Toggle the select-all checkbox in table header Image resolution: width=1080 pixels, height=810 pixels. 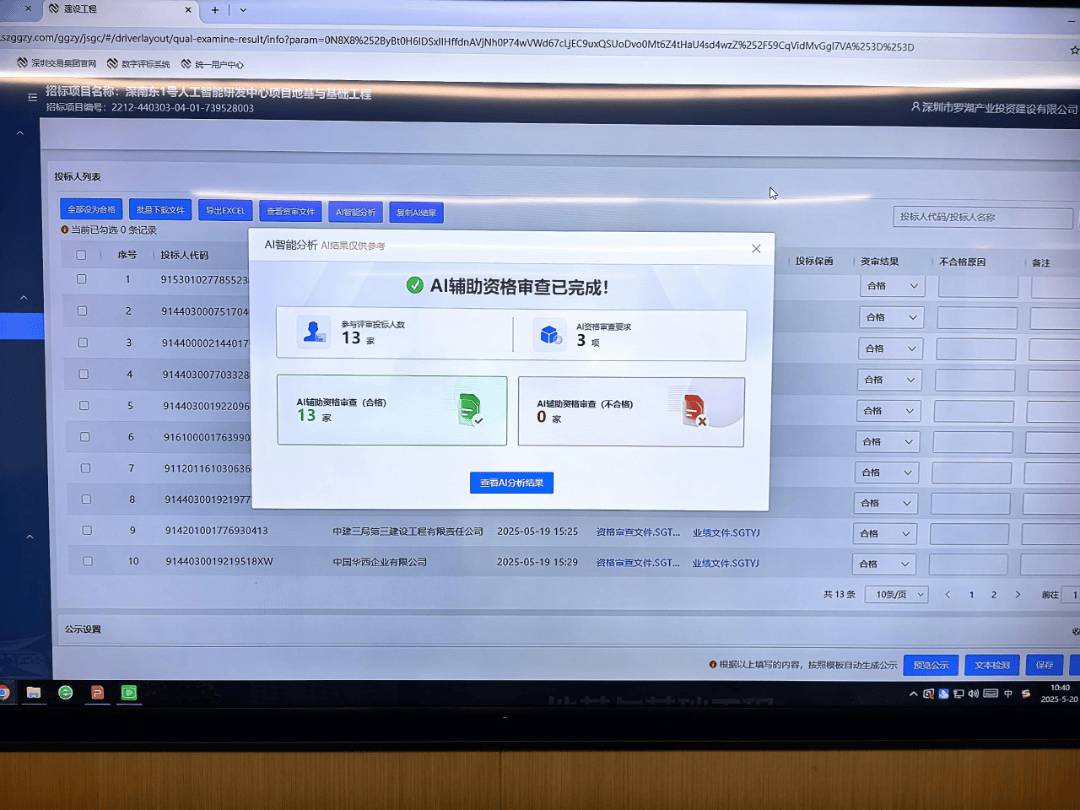coord(81,255)
